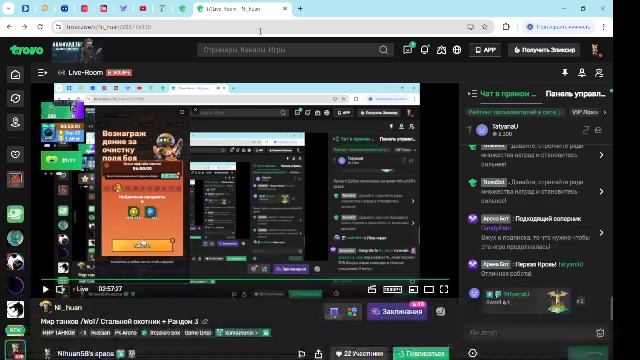Open the notifications bell
The image size is (640, 360).
click(424, 50)
